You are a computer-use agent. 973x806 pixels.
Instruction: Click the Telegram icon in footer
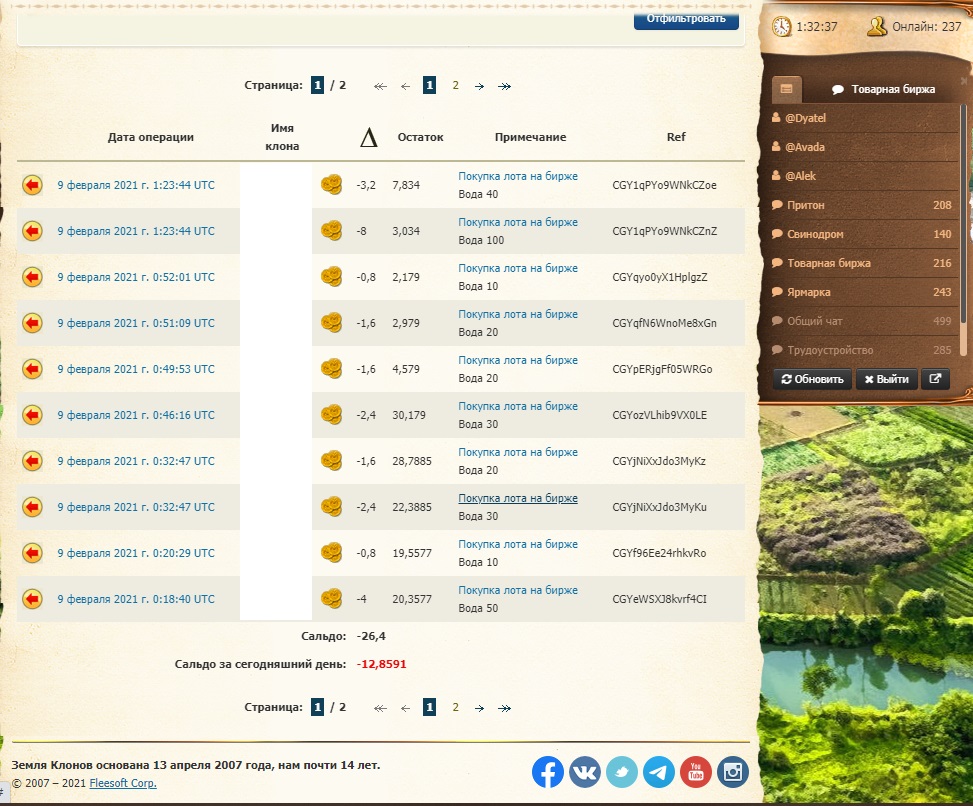click(x=658, y=771)
